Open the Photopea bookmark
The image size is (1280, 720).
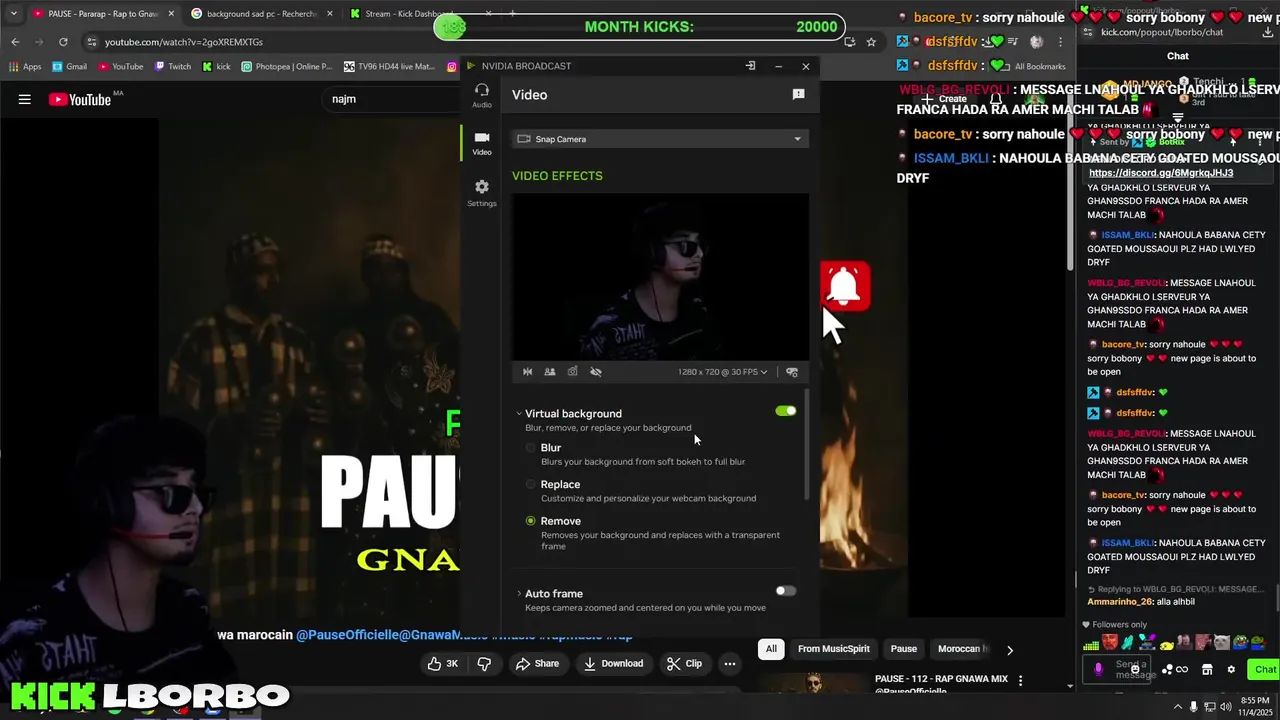[x=287, y=67]
